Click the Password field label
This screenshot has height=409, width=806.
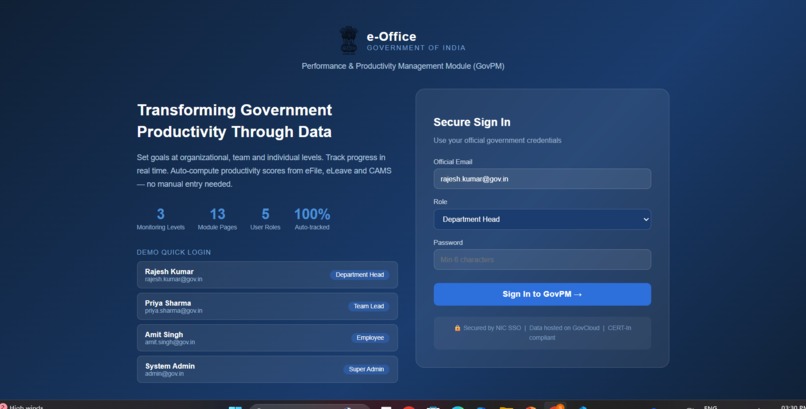pos(448,243)
